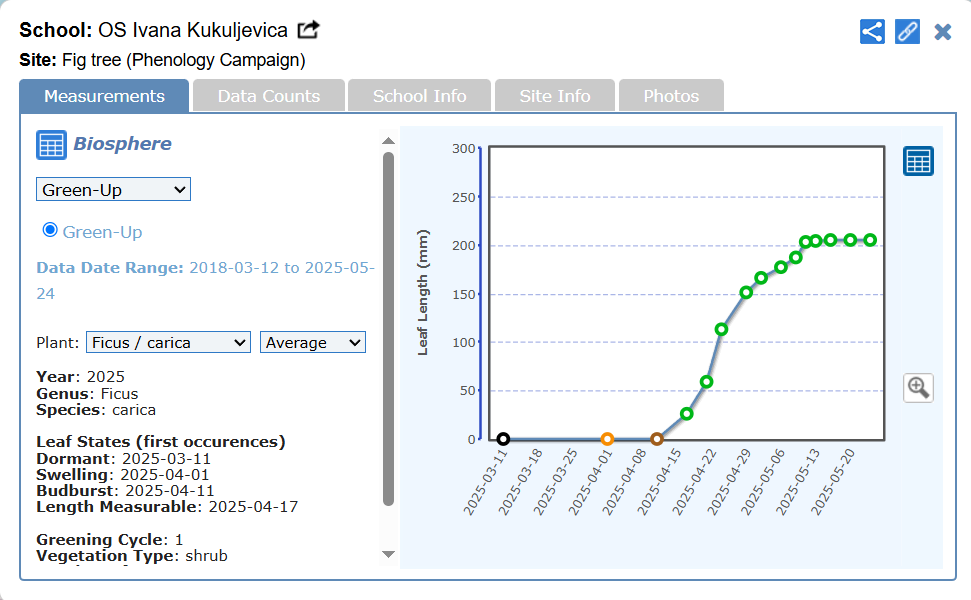Image resolution: width=971 pixels, height=600 pixels.
Task: Select the Measurements tab
Action: pyautogui.click(x=104, y=96)
